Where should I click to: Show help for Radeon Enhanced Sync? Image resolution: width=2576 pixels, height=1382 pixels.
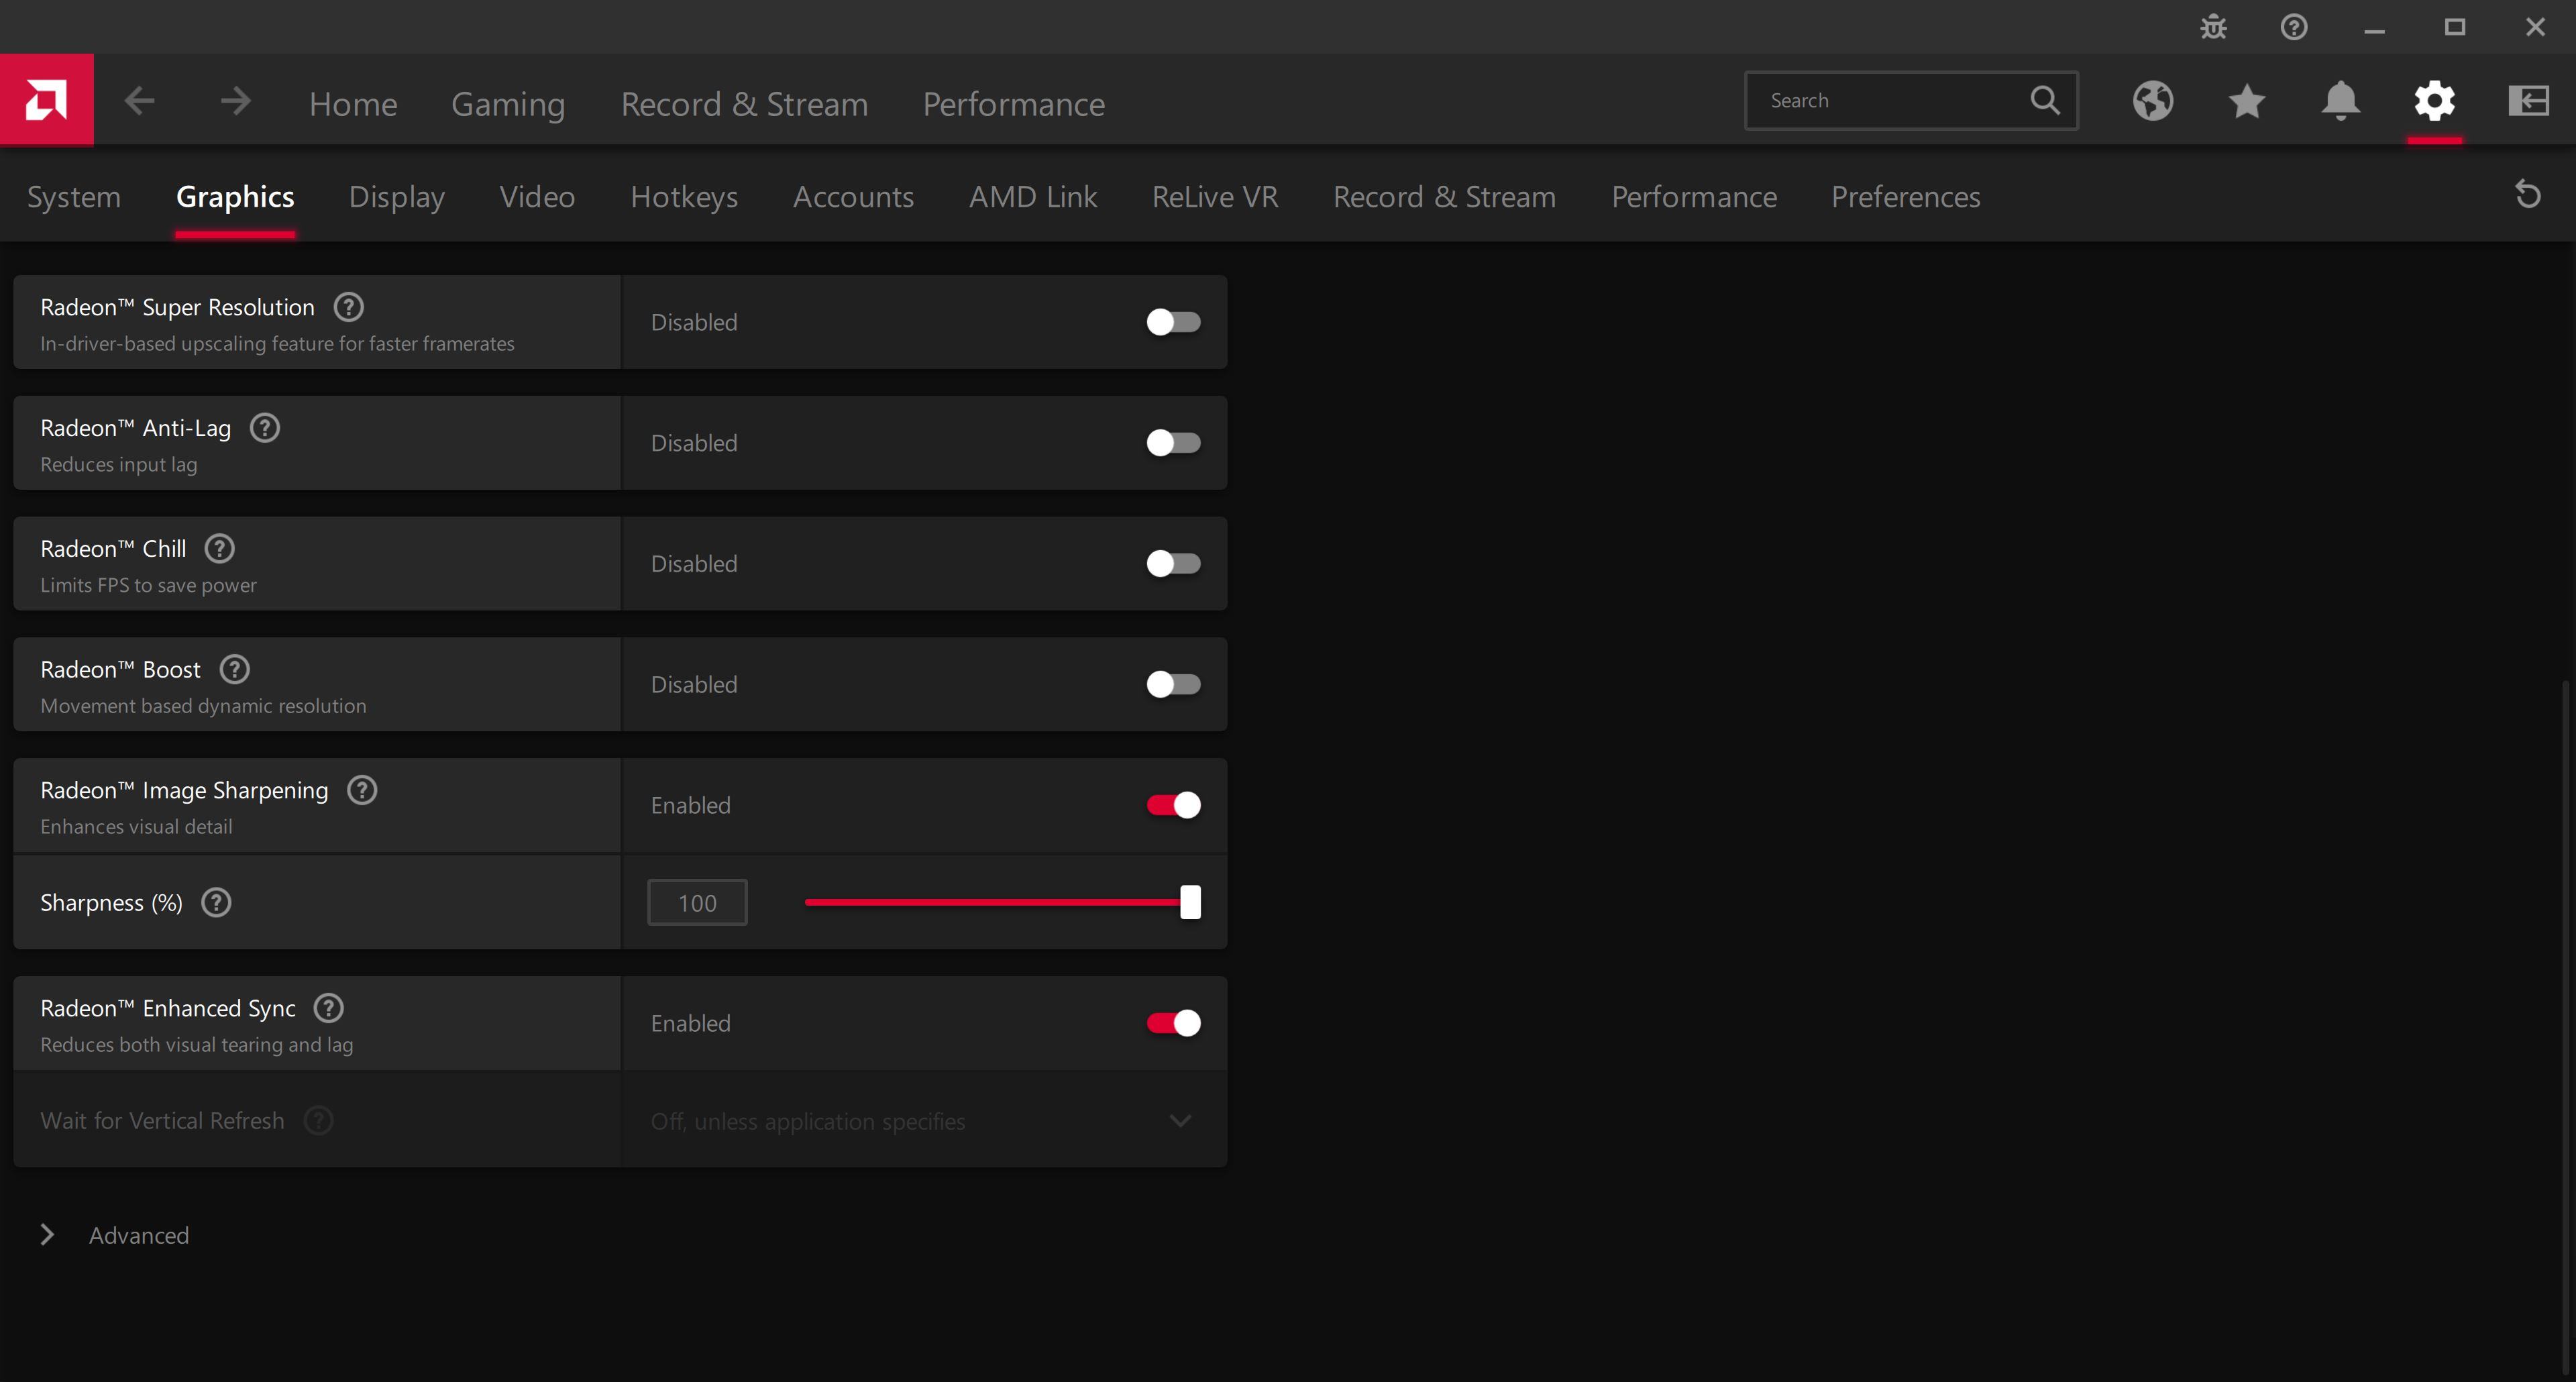329,1008
